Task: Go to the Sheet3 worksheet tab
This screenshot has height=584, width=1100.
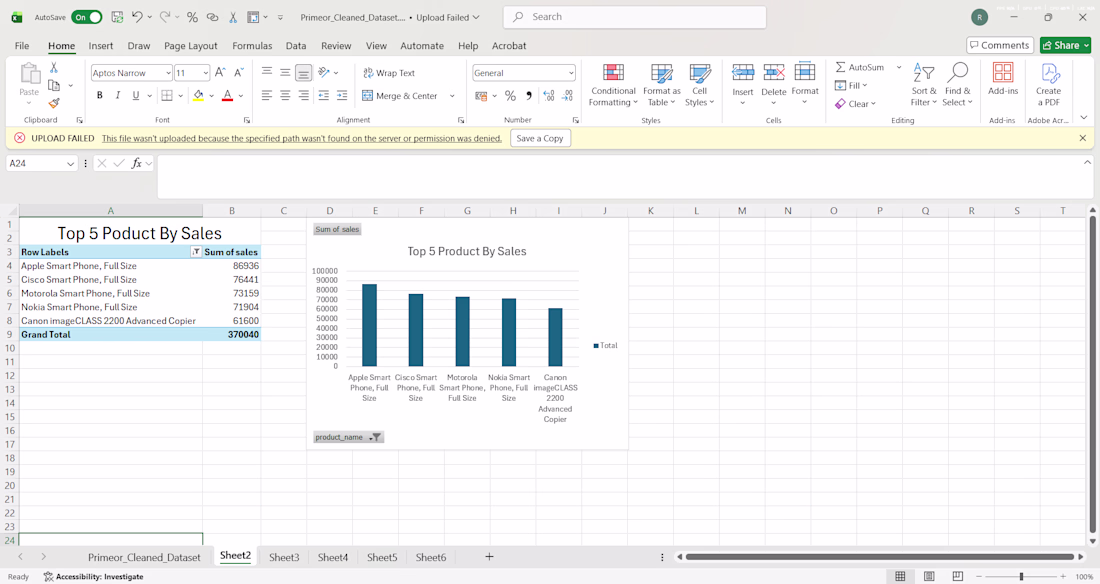Action: pos(284,557)
